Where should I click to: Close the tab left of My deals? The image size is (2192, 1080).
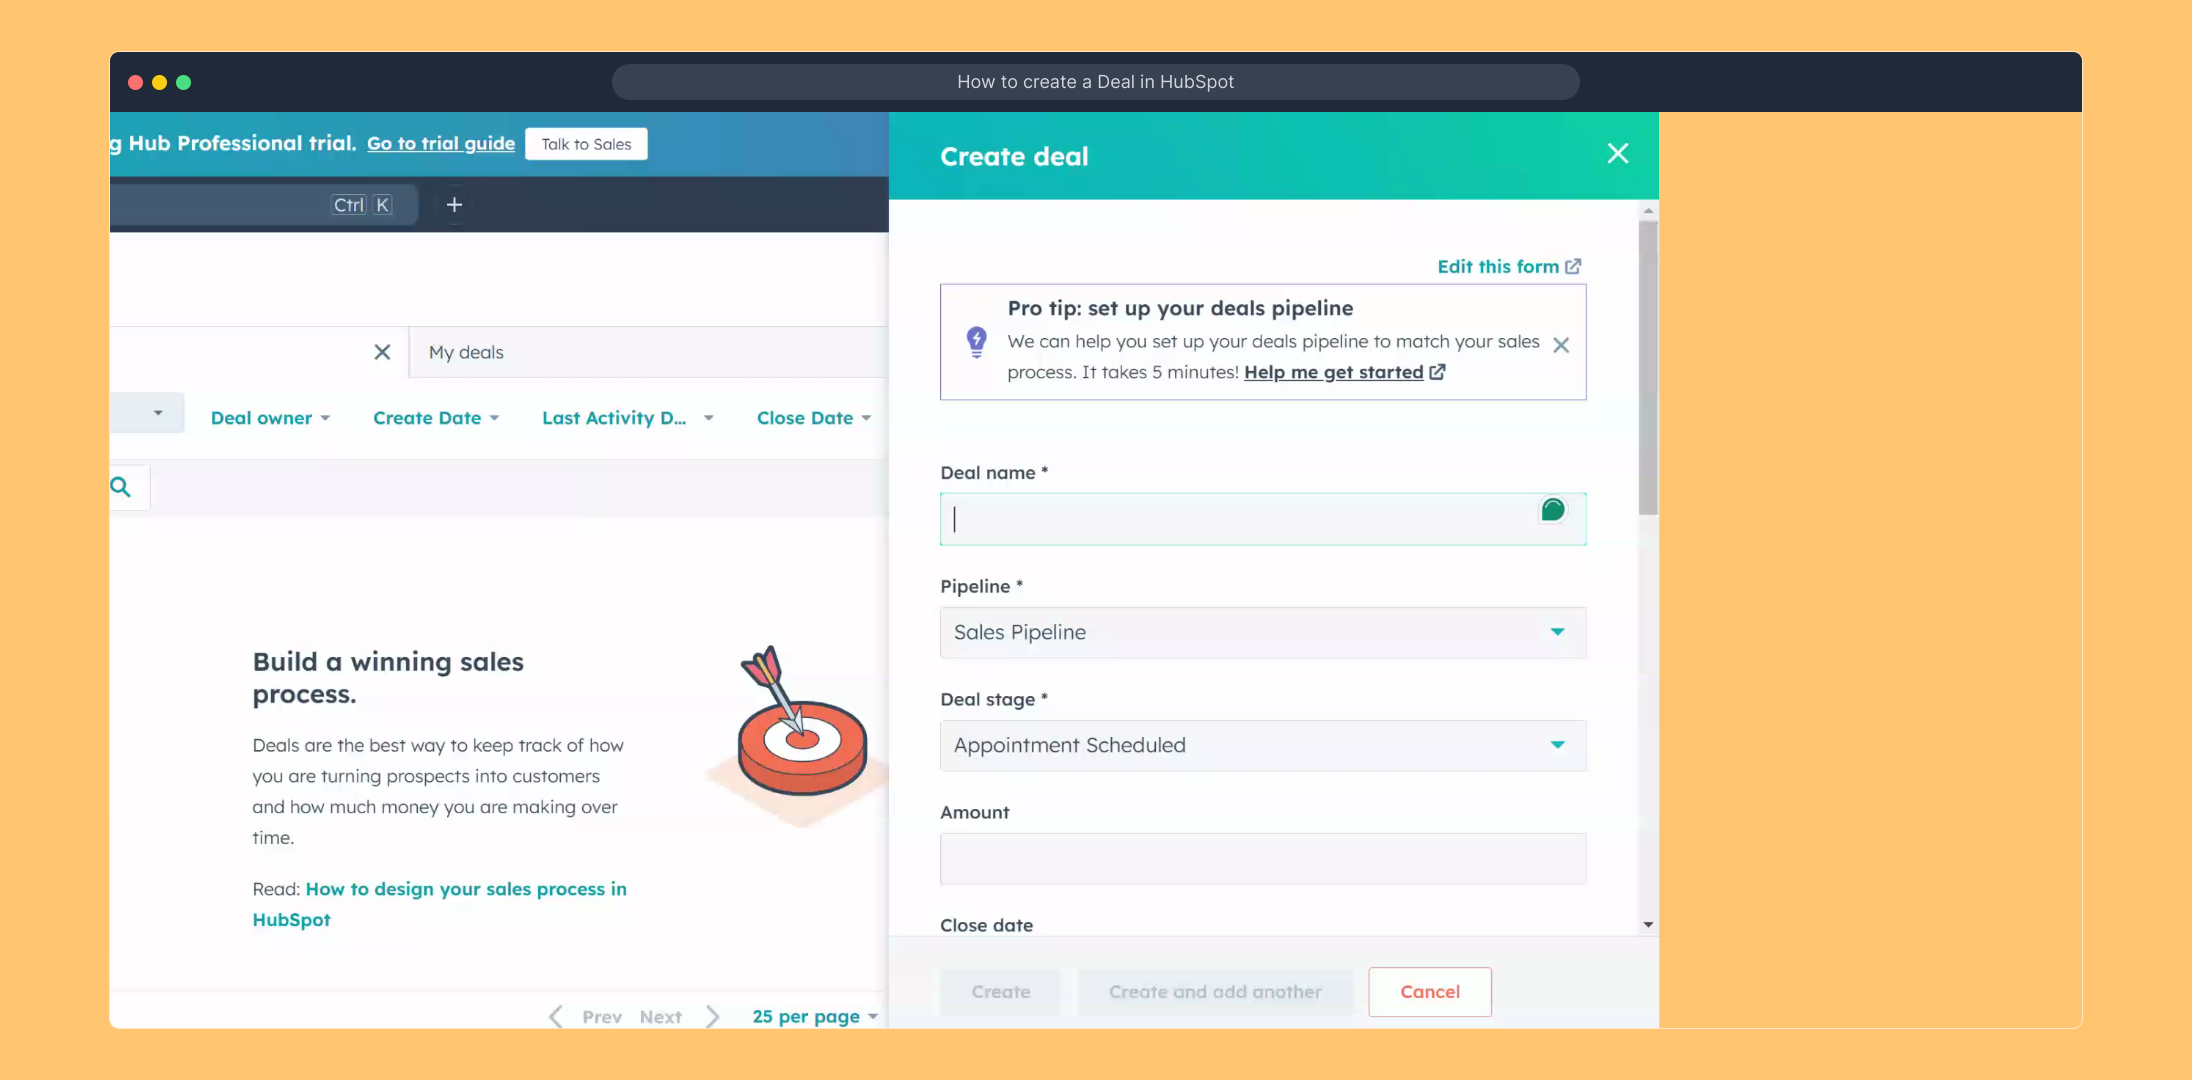click(x=382, y=352)
